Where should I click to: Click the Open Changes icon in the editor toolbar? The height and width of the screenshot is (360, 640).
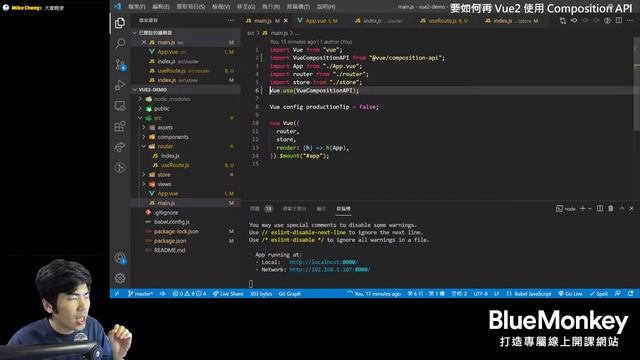(563, 20)
